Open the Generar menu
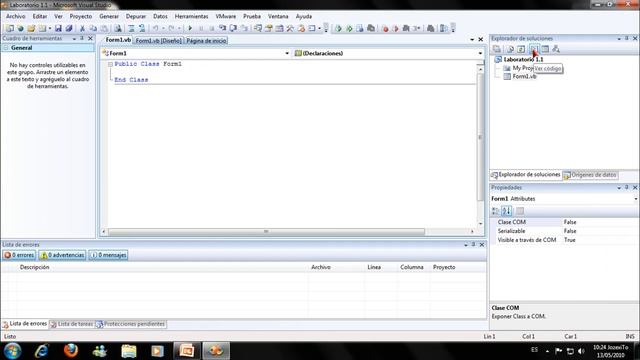The image size is (640, 360). [109, 16]
